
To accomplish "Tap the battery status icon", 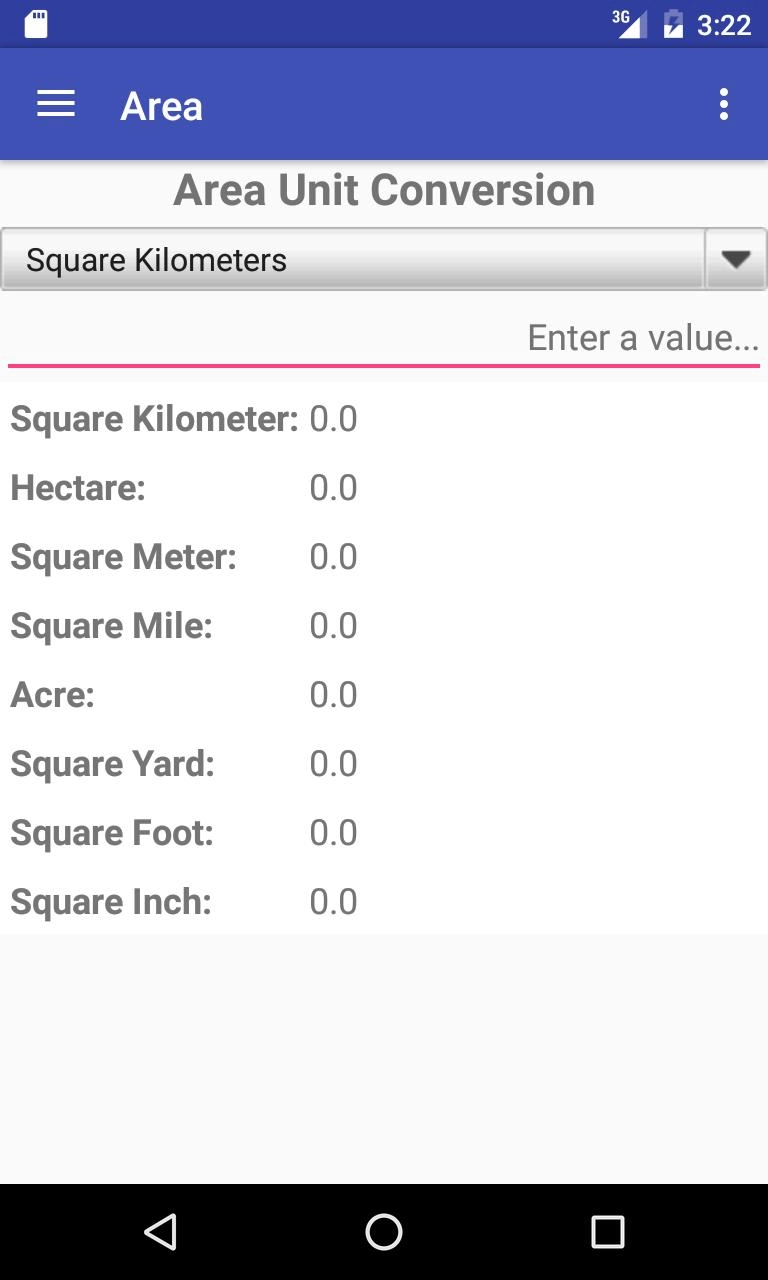I will (673, 24).
